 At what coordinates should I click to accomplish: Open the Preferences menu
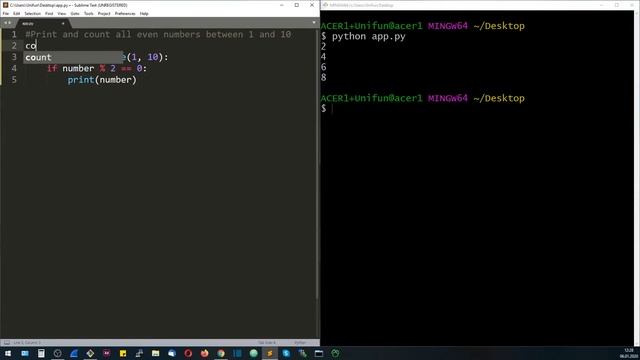coord(125,13)
